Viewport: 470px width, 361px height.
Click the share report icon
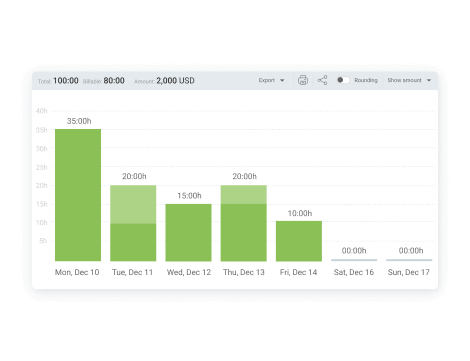click(x=322, y=80)
